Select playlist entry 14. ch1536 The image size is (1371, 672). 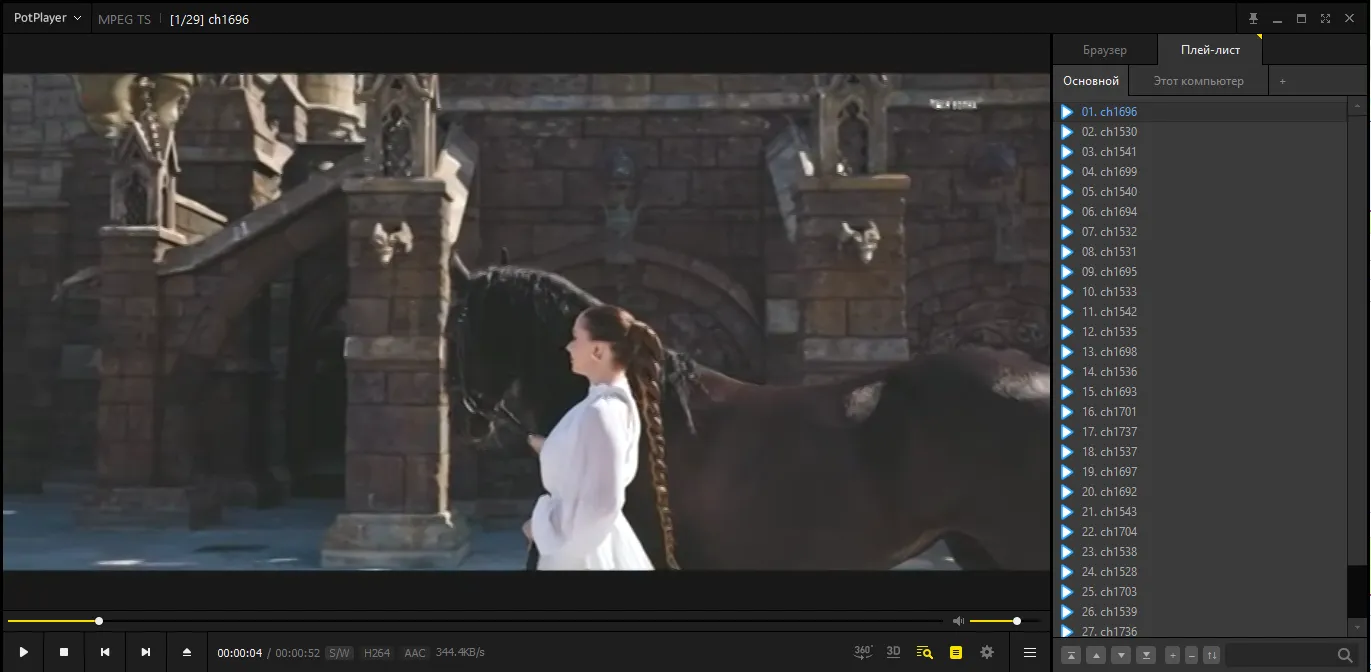[x=1202, y=372]
